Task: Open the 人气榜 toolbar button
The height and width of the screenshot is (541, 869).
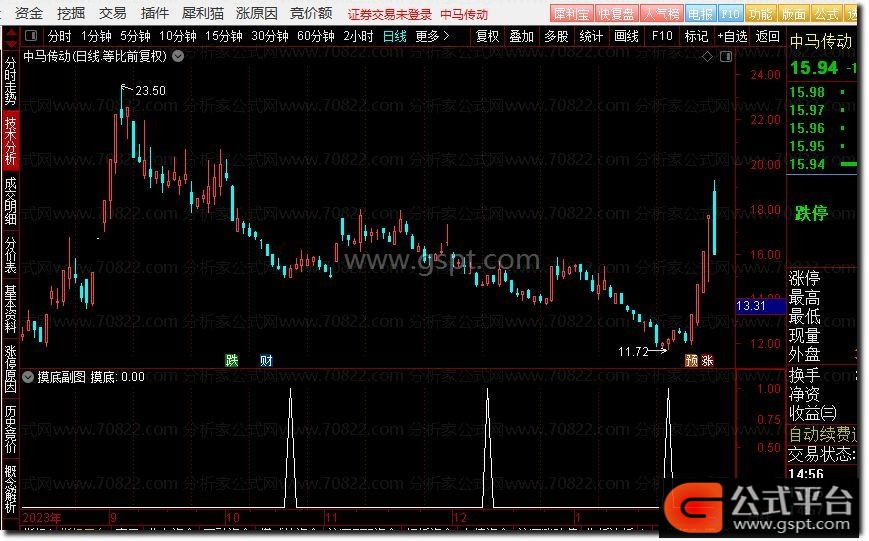Action: pos(662,14)
